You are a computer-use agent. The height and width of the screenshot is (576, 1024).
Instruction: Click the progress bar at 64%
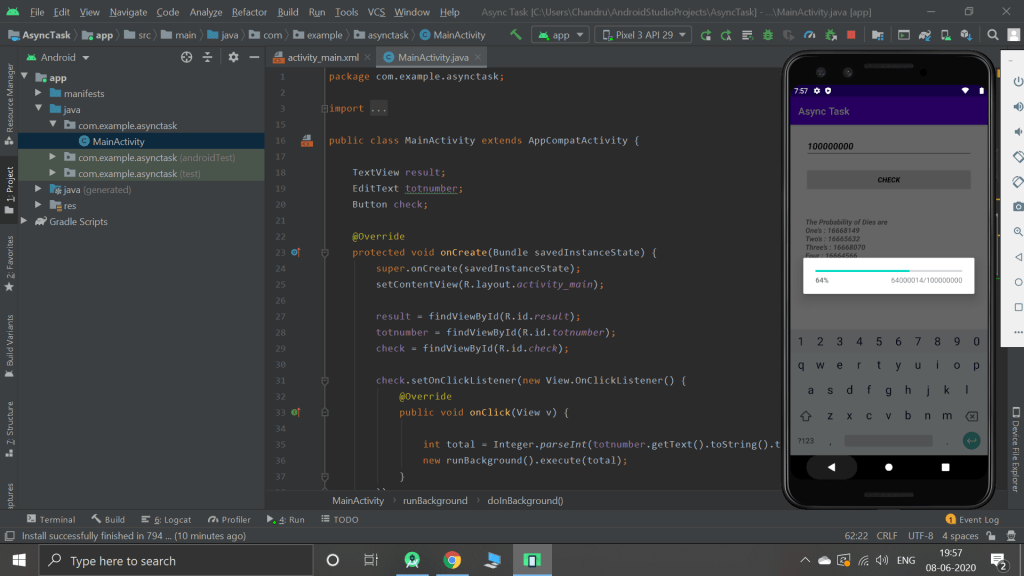pyautogui.click(x=888, y=270)
